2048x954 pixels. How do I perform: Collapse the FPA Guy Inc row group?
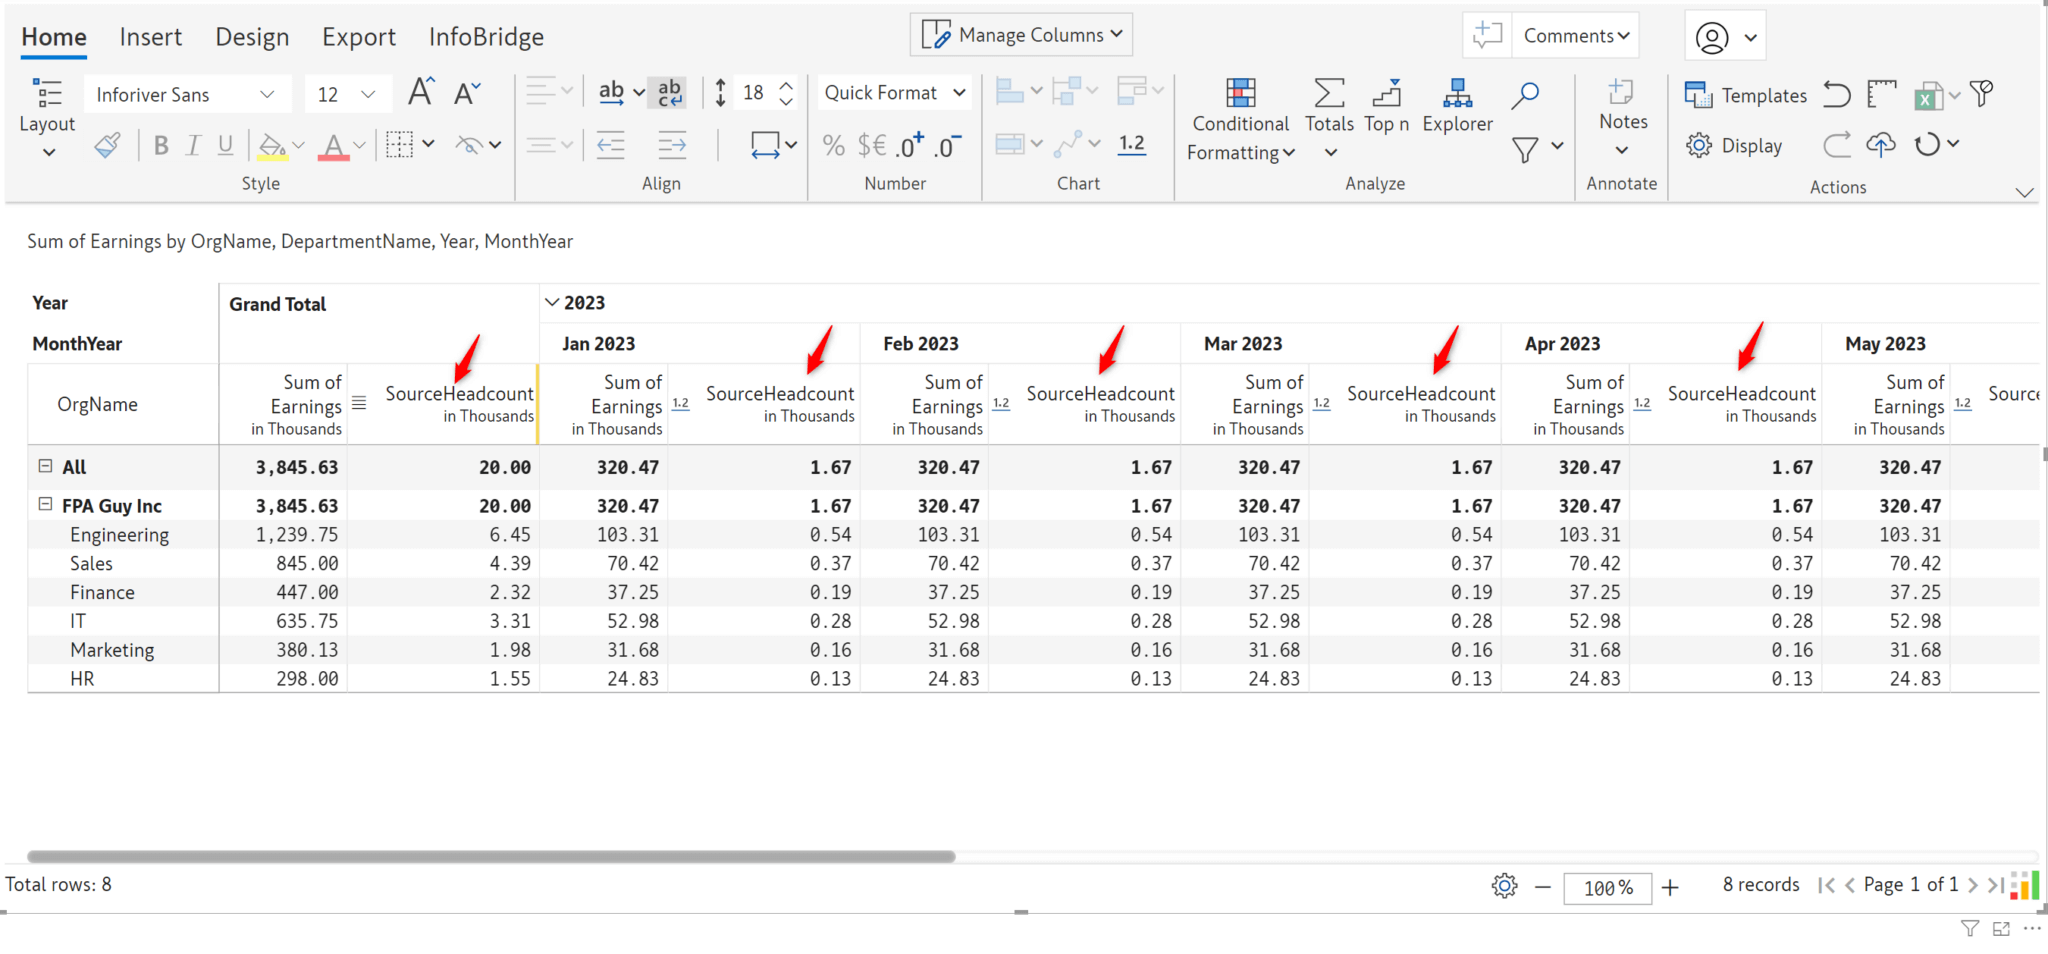(46, 503)
